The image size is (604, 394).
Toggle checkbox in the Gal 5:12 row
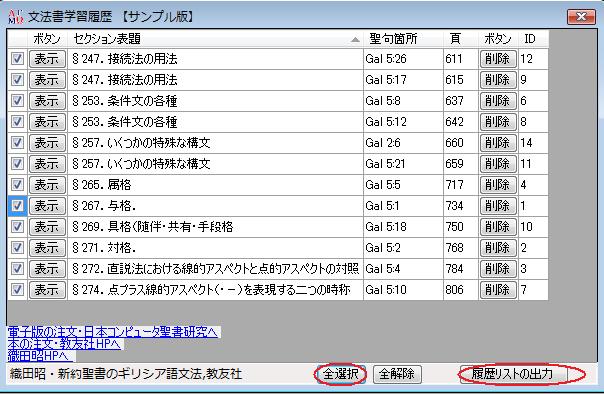[17, 122]
